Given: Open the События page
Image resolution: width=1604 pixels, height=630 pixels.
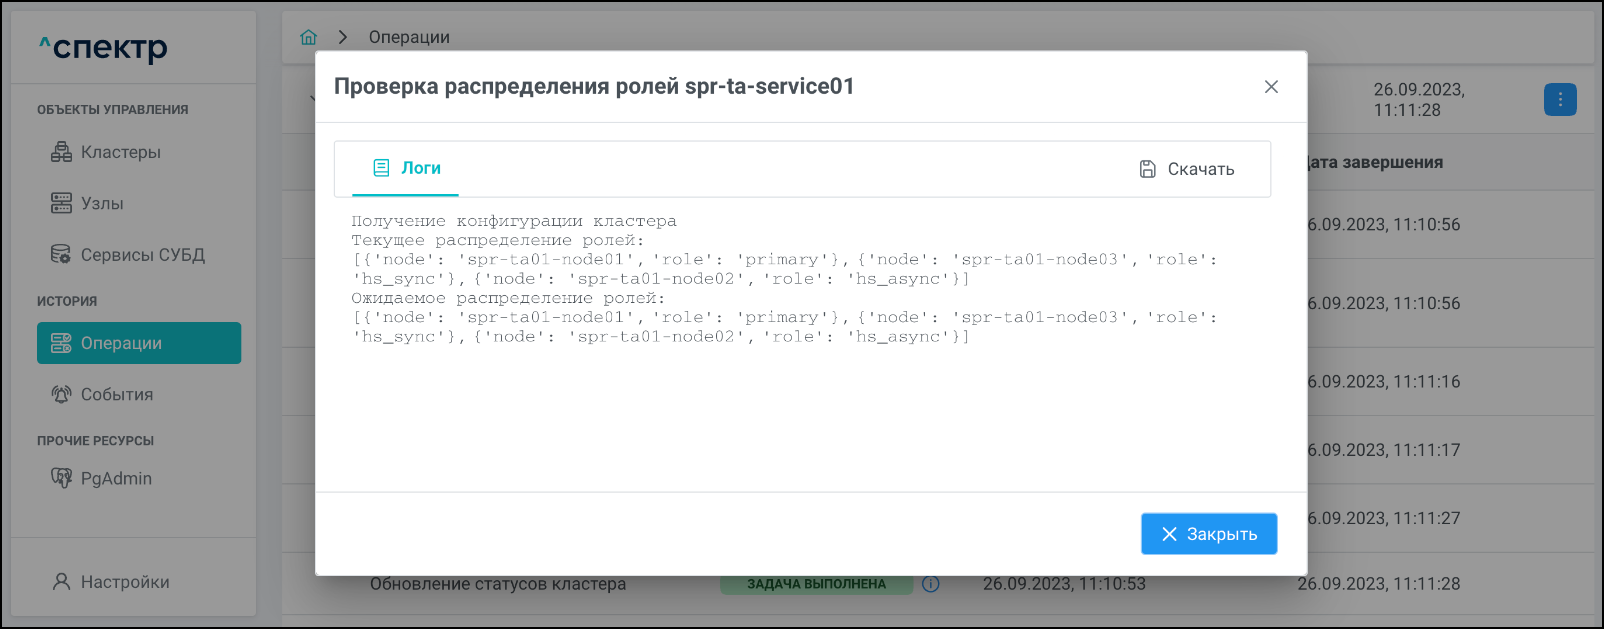Looking at the screenshot, I should (116, 394).
